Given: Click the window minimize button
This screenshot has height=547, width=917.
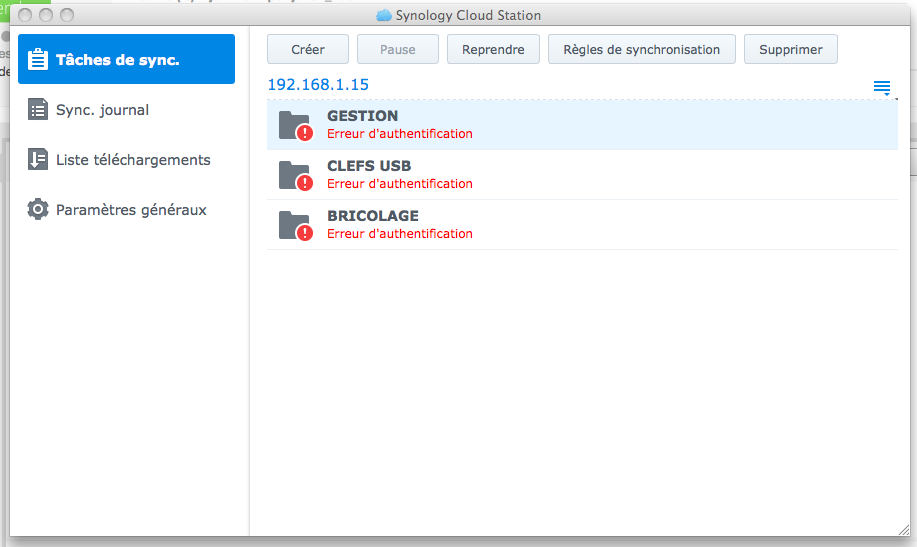Looking at the screenshot, I should point(46,15).
